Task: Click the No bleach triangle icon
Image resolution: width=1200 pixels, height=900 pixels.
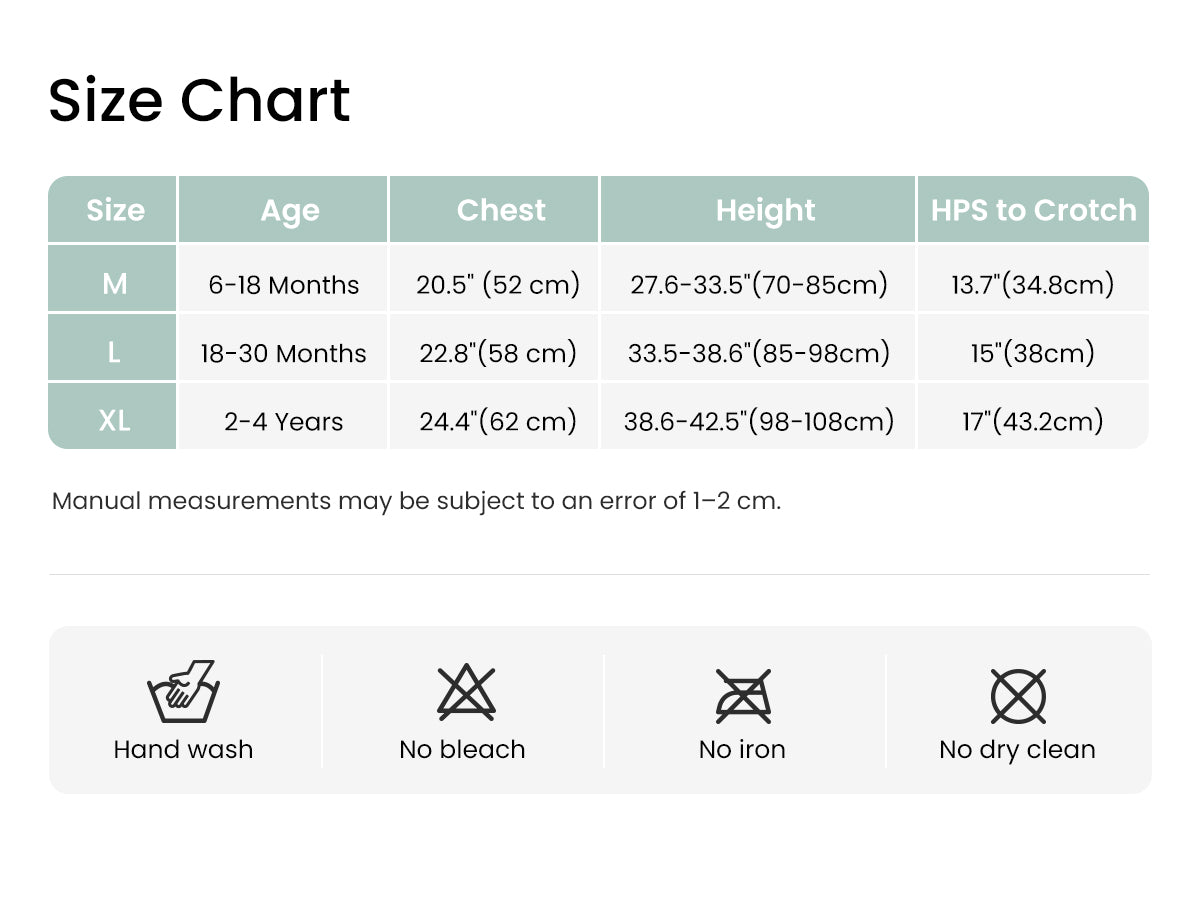Action: click(x=466, y=693)
